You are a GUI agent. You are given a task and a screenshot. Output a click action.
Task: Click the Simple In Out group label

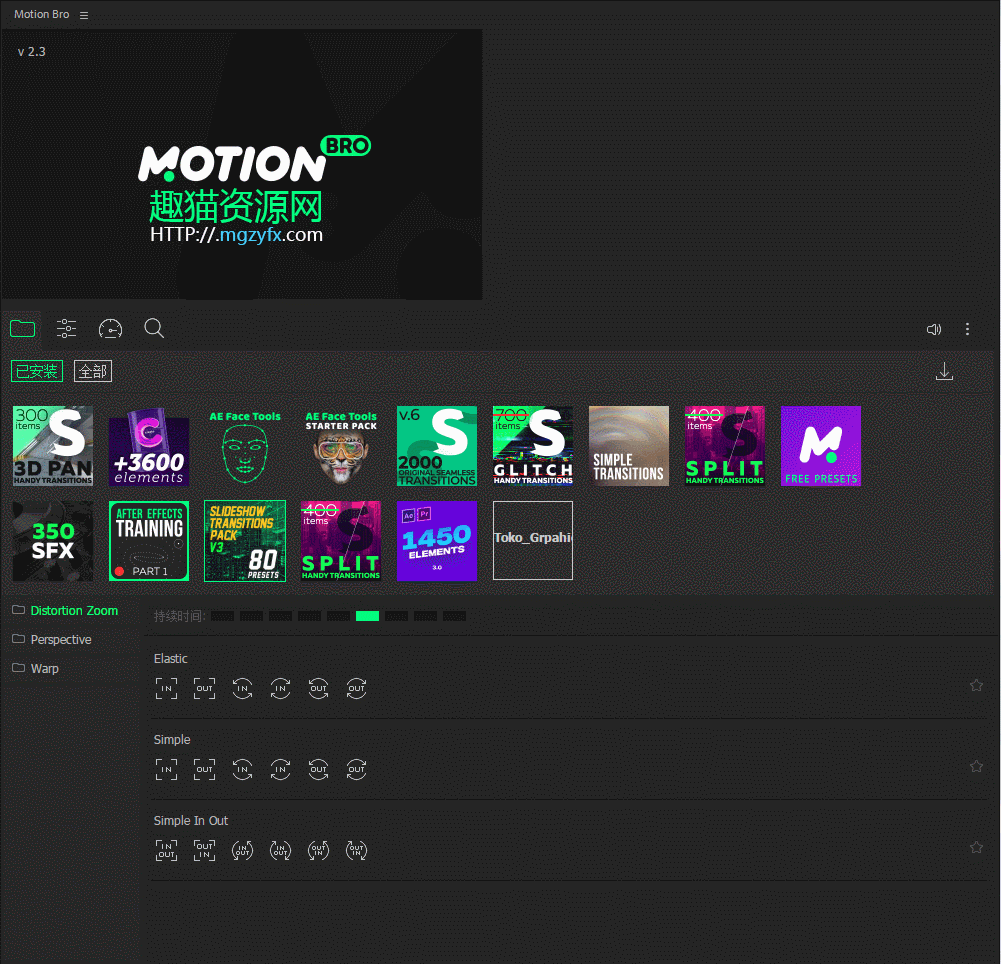pyautogui.click(x=190, y=820)
